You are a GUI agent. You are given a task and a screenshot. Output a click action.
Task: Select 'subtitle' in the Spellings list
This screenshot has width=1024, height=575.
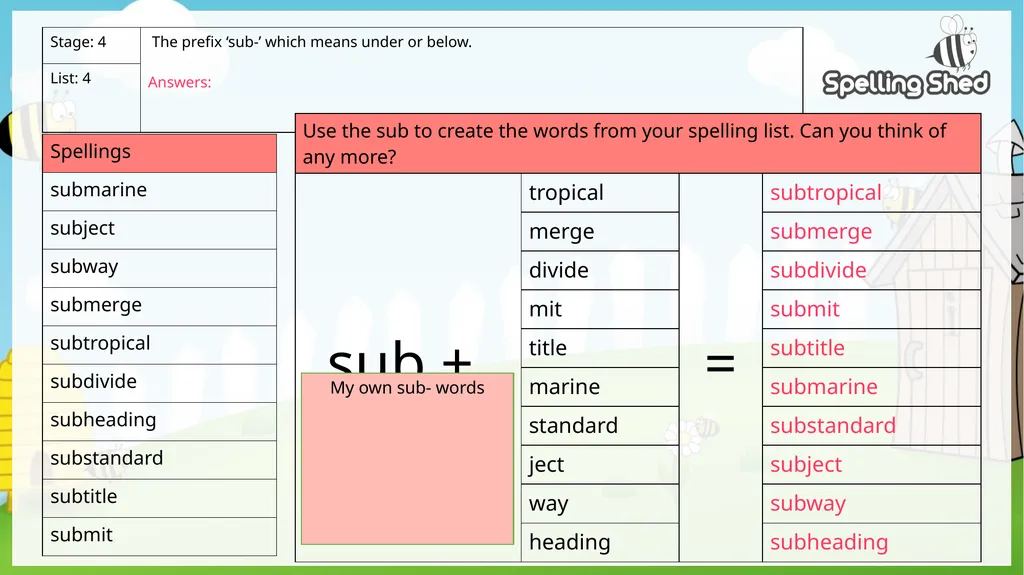[x=159, y=498]
